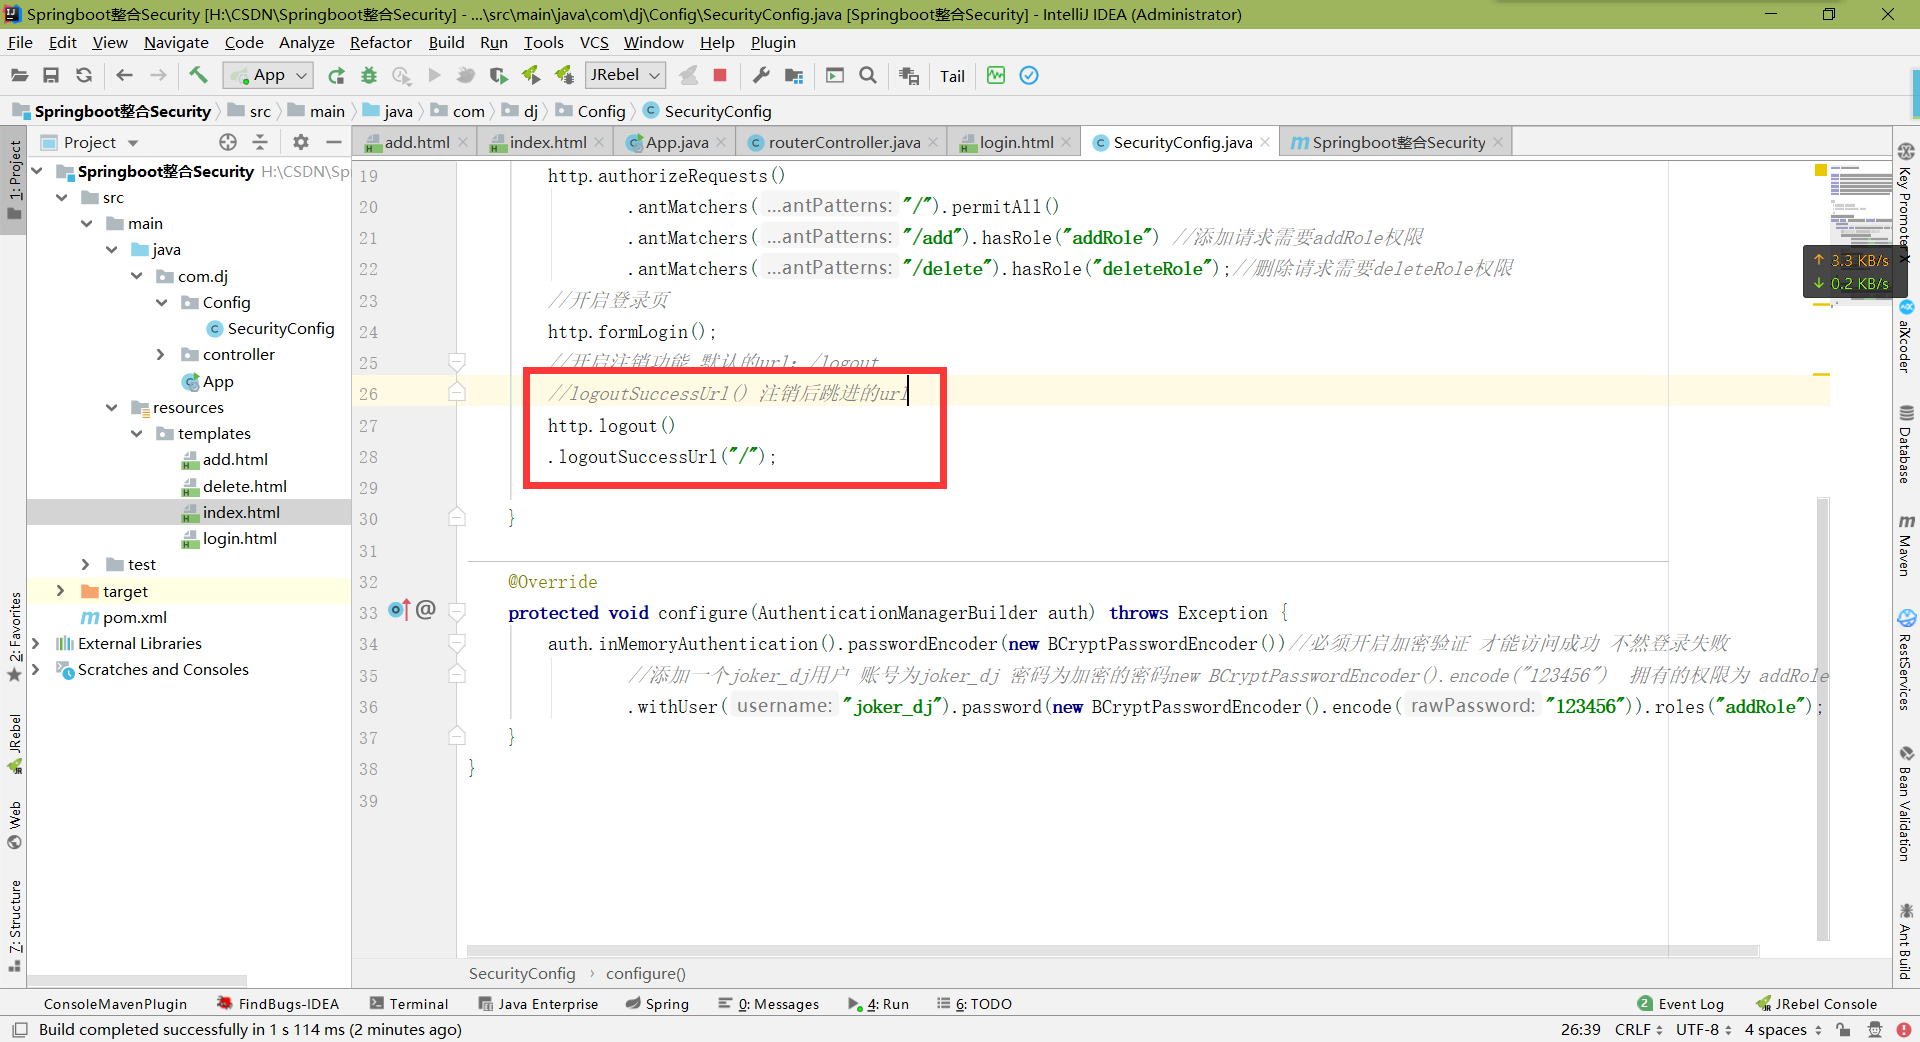Click the Open folder toolbar icon
The width and height of the screenshot is (1920, 1042).
pyautogui.click(x=19, y=75)
